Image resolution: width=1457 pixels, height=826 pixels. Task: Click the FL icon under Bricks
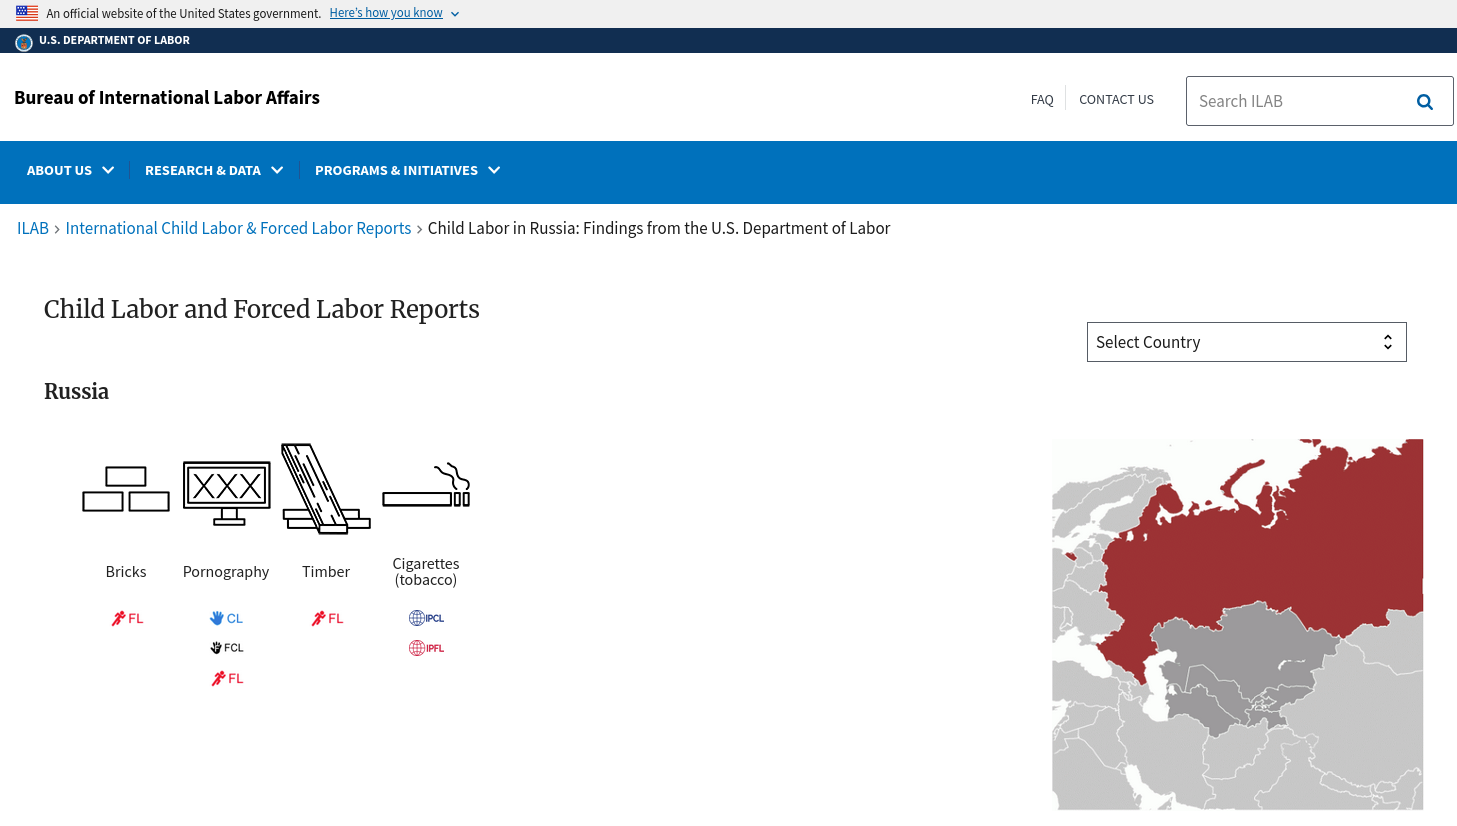click(x=127, y=619)
